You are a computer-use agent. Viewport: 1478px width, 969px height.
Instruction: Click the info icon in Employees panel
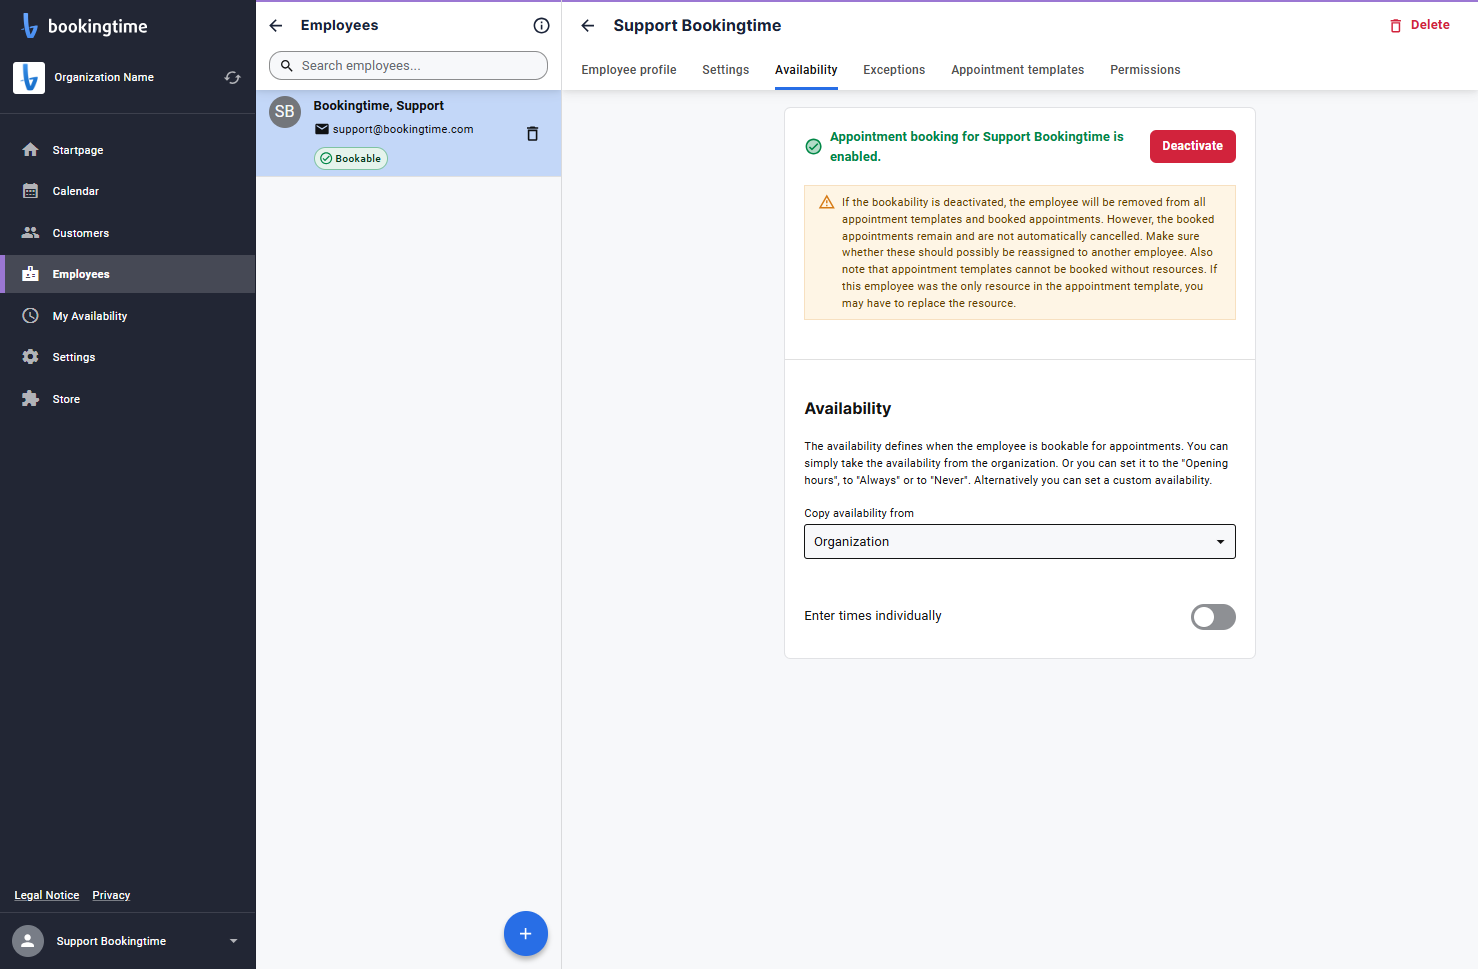coord(541,26)
